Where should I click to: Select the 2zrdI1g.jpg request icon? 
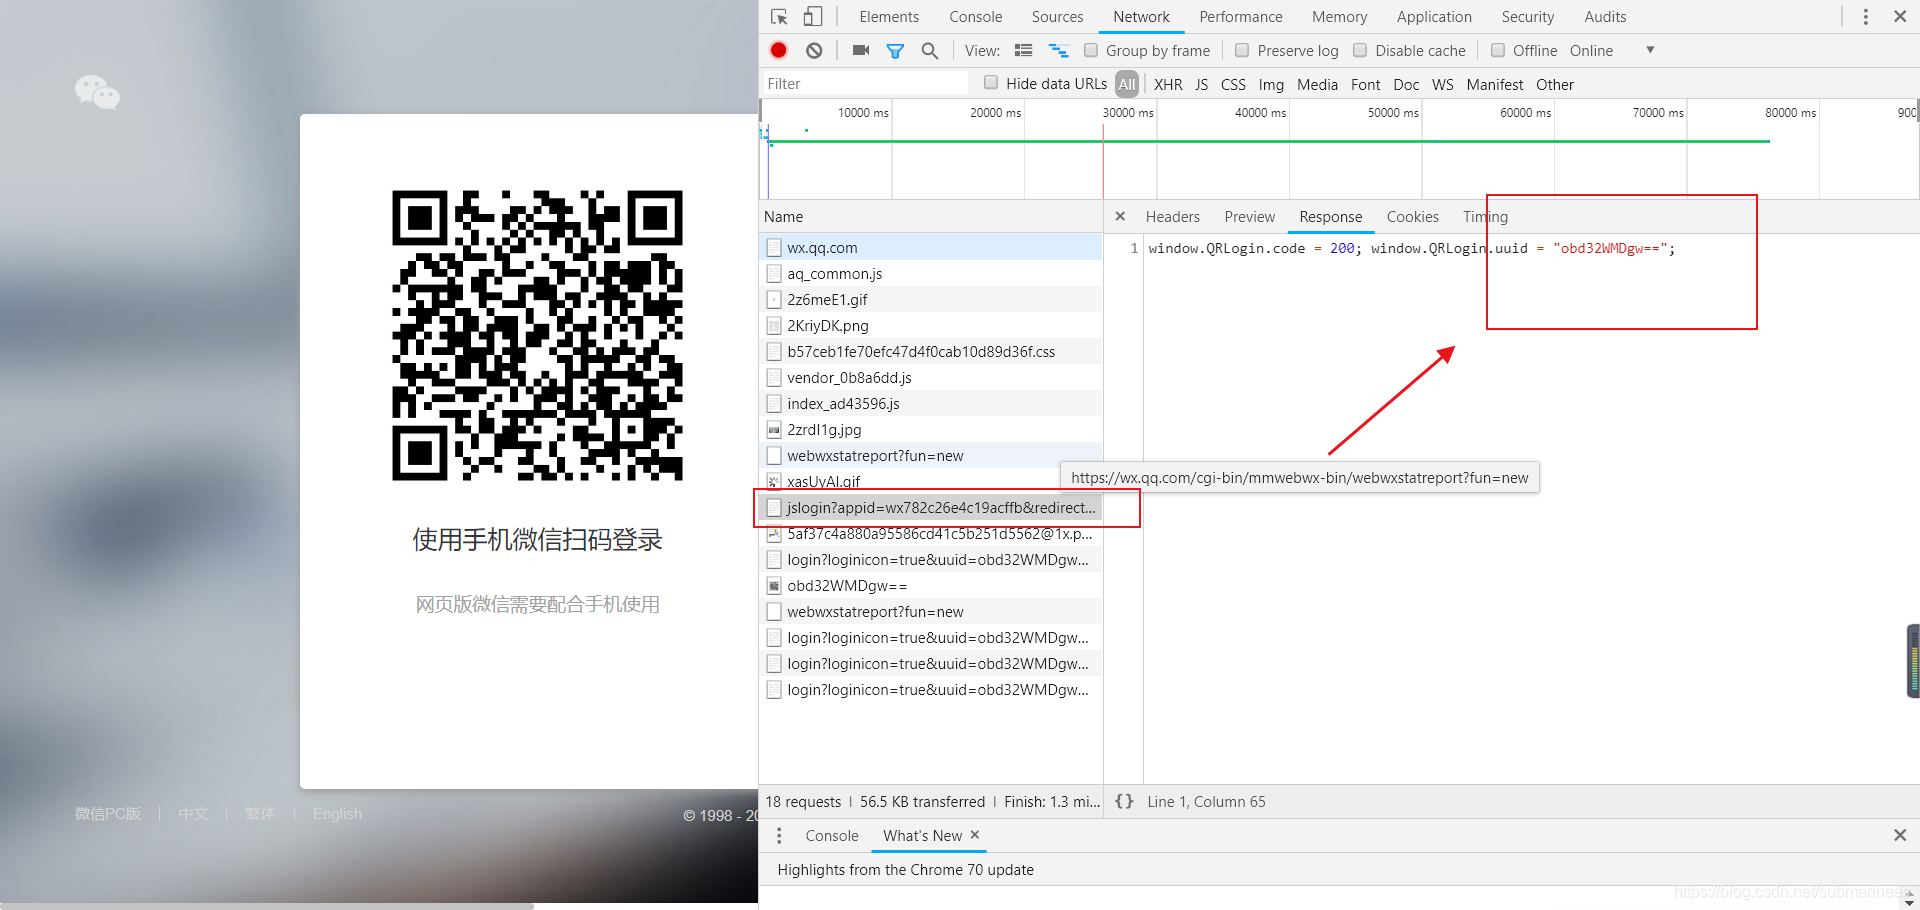[x=774, y=430]
